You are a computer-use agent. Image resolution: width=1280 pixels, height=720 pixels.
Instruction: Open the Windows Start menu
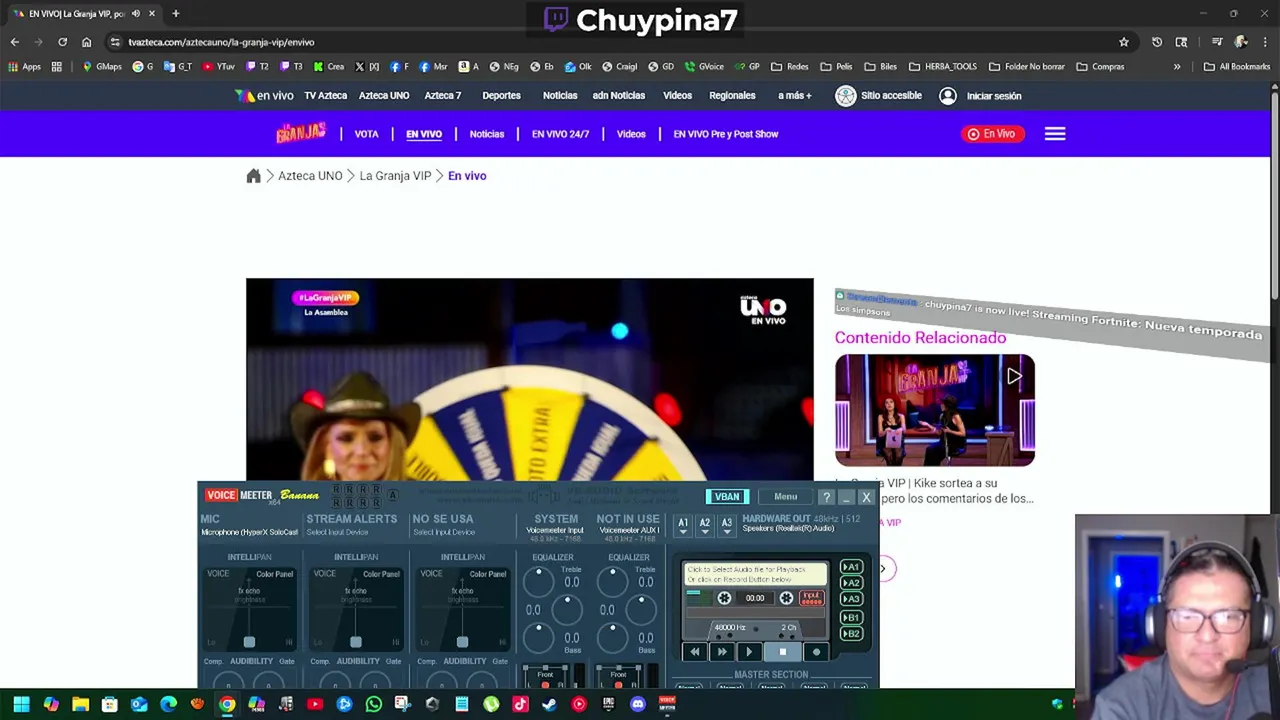(21, 704)
